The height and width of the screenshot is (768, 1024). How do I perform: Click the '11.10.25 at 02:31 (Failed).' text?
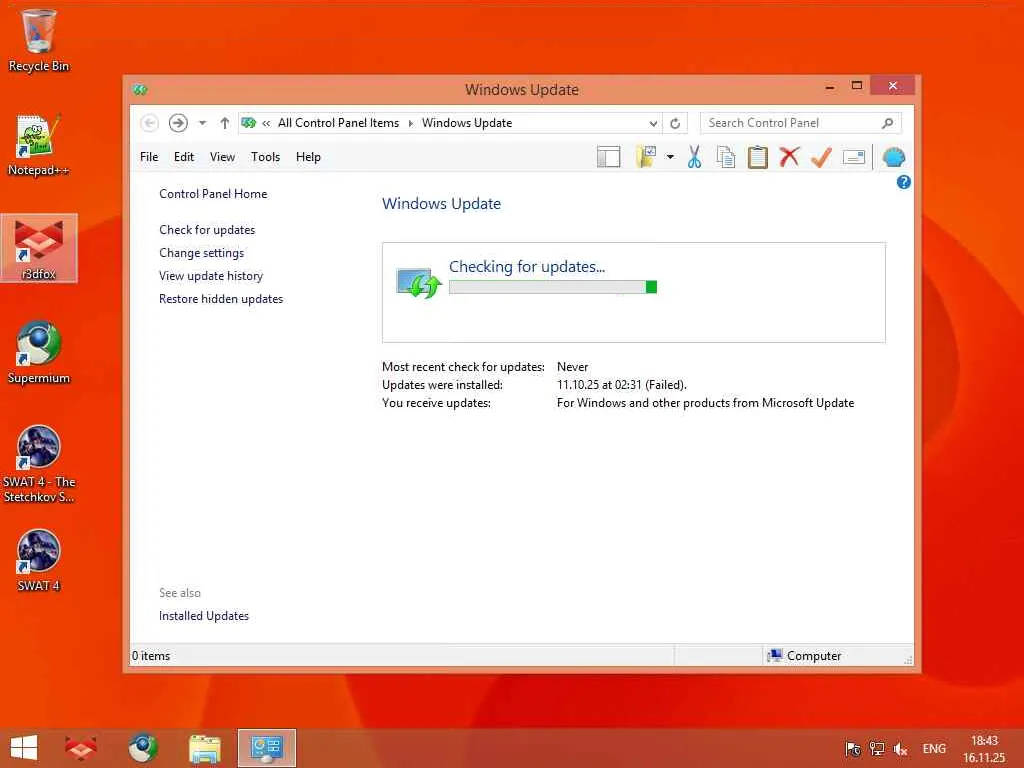(621, 385)
